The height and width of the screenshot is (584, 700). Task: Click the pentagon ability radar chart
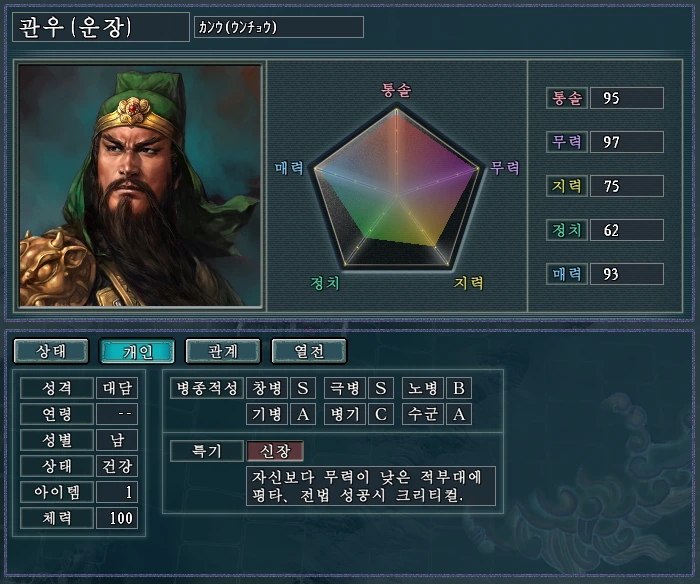[x=396, y=188]
